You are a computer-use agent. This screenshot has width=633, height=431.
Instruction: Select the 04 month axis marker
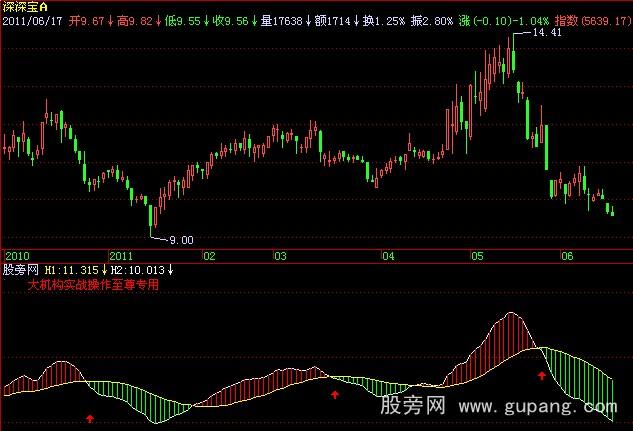[388, 256]
